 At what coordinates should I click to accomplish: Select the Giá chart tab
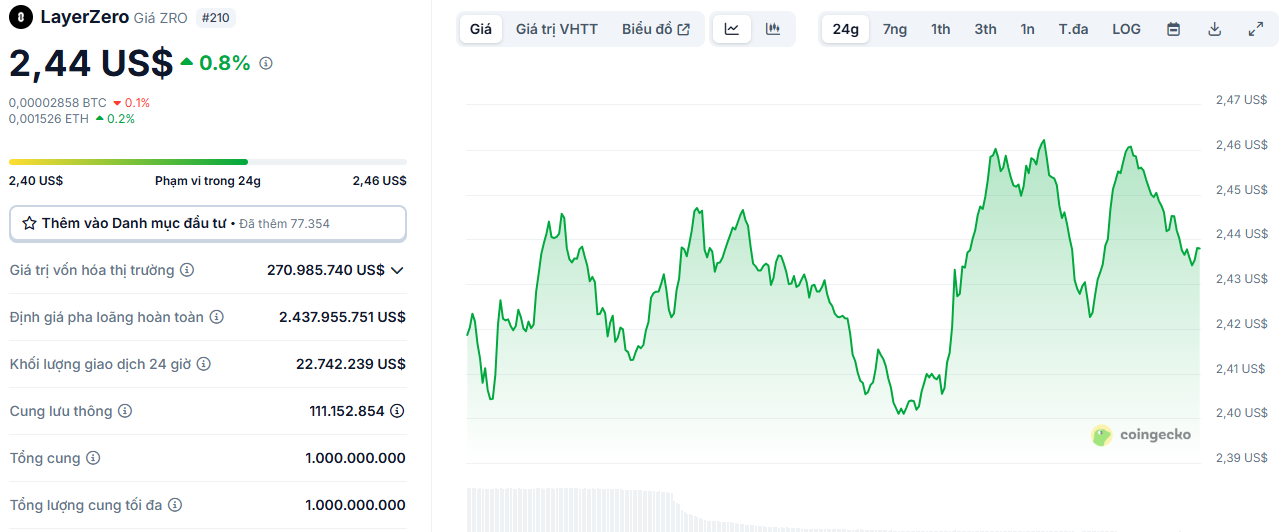[x=481, y=29]
